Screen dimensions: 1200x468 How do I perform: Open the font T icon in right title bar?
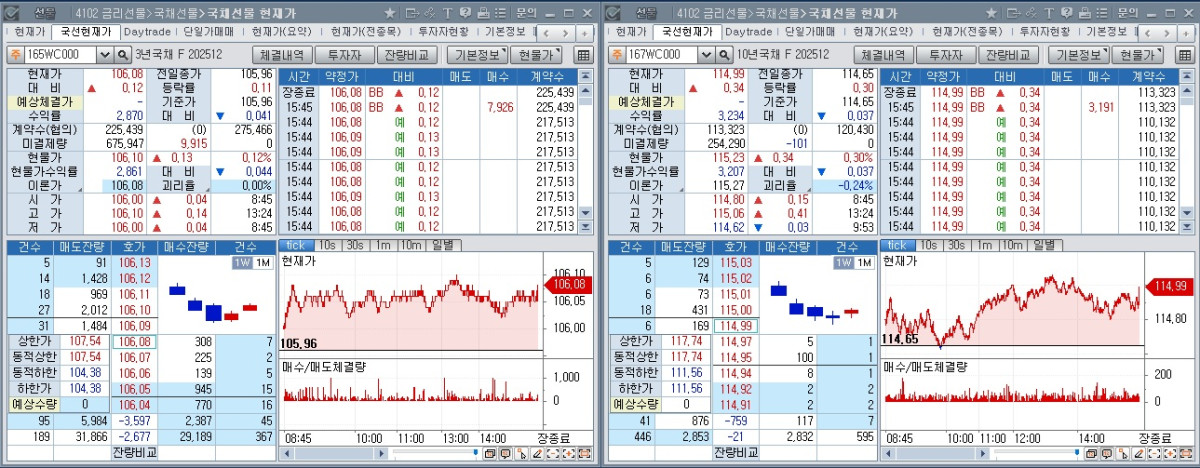coord(1049,13)
